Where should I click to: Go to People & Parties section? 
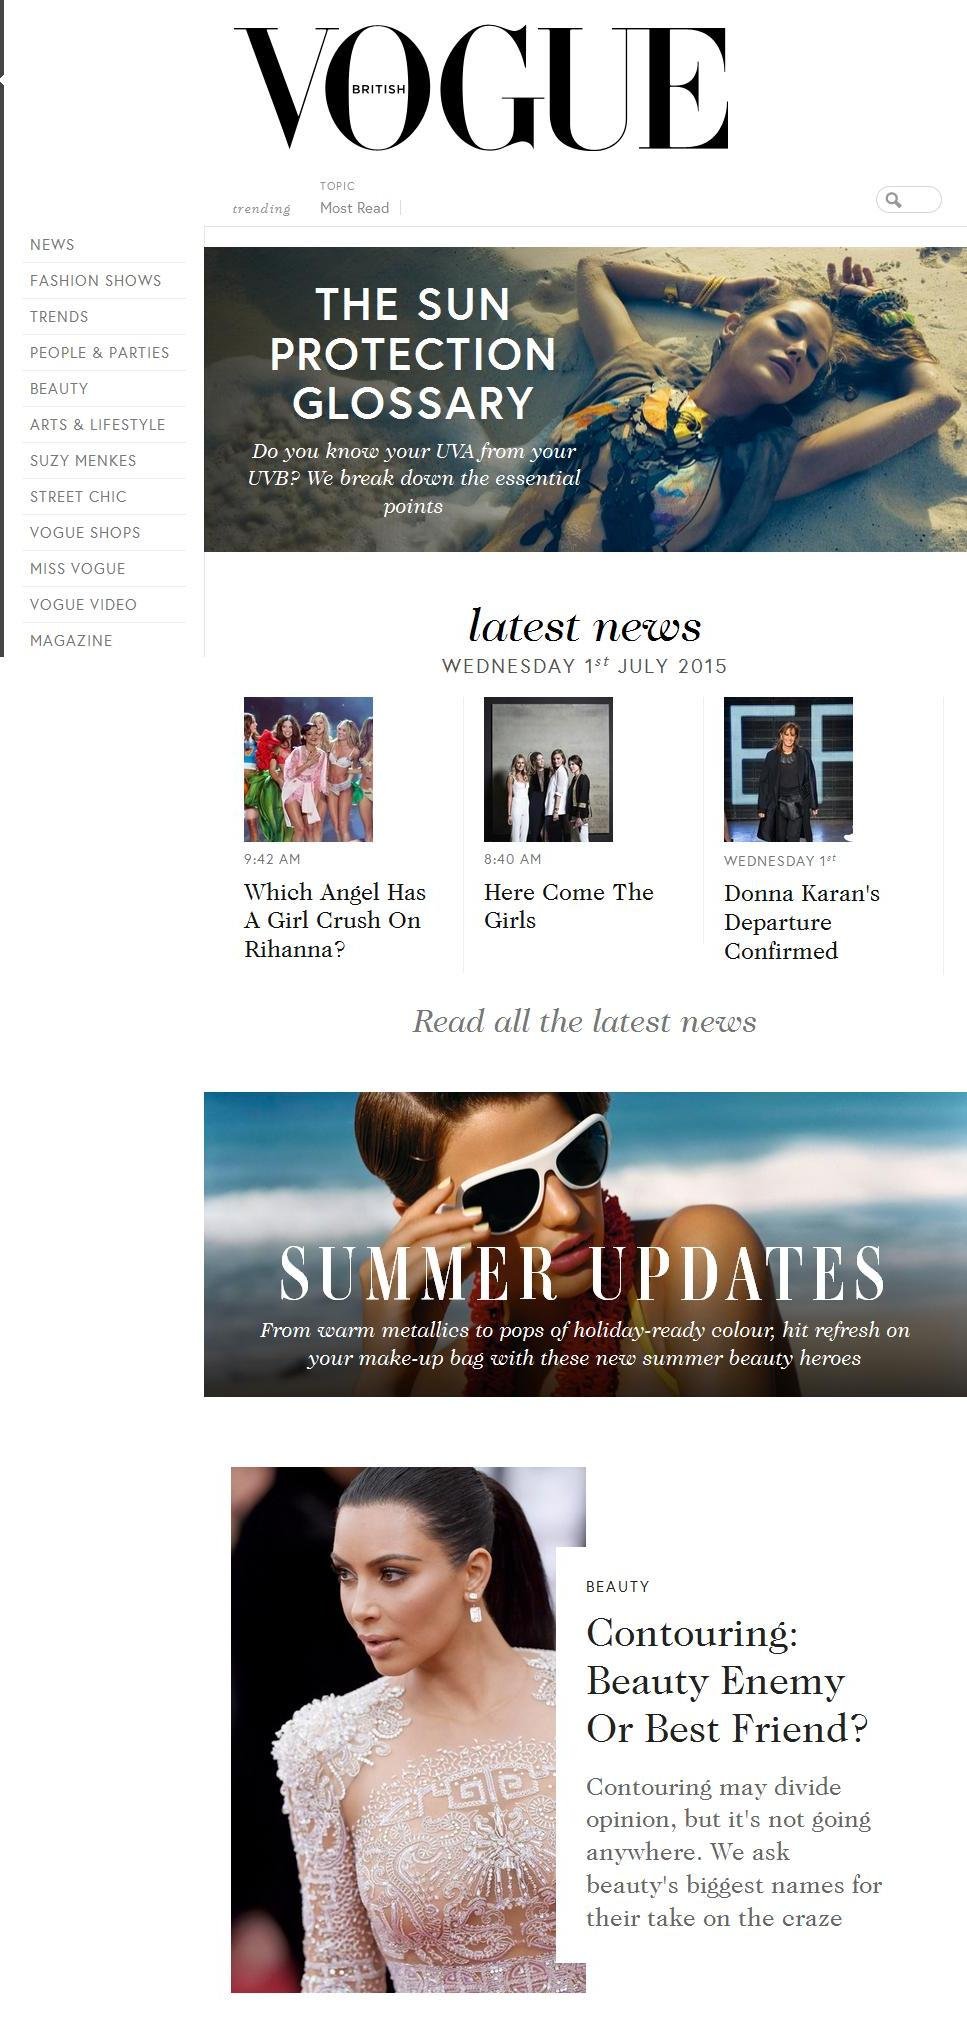(x=100, y=353)
